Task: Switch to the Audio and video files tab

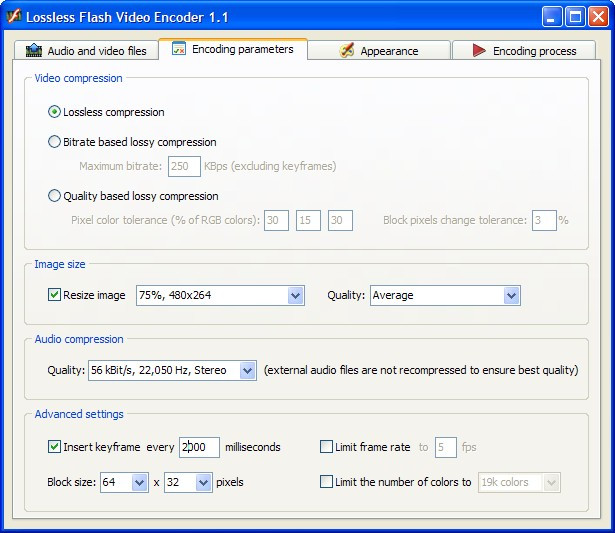Action: pyautogui.click(x=86, y=51)
